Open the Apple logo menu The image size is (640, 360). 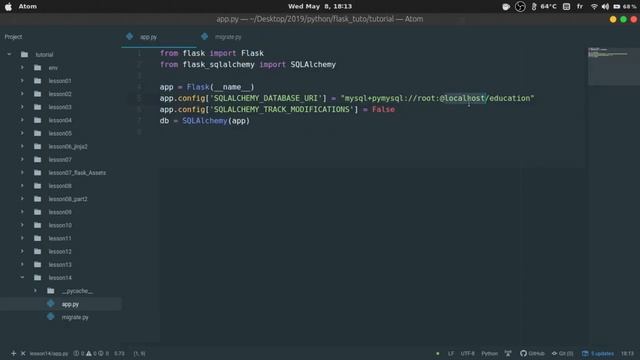coord(8,7)
